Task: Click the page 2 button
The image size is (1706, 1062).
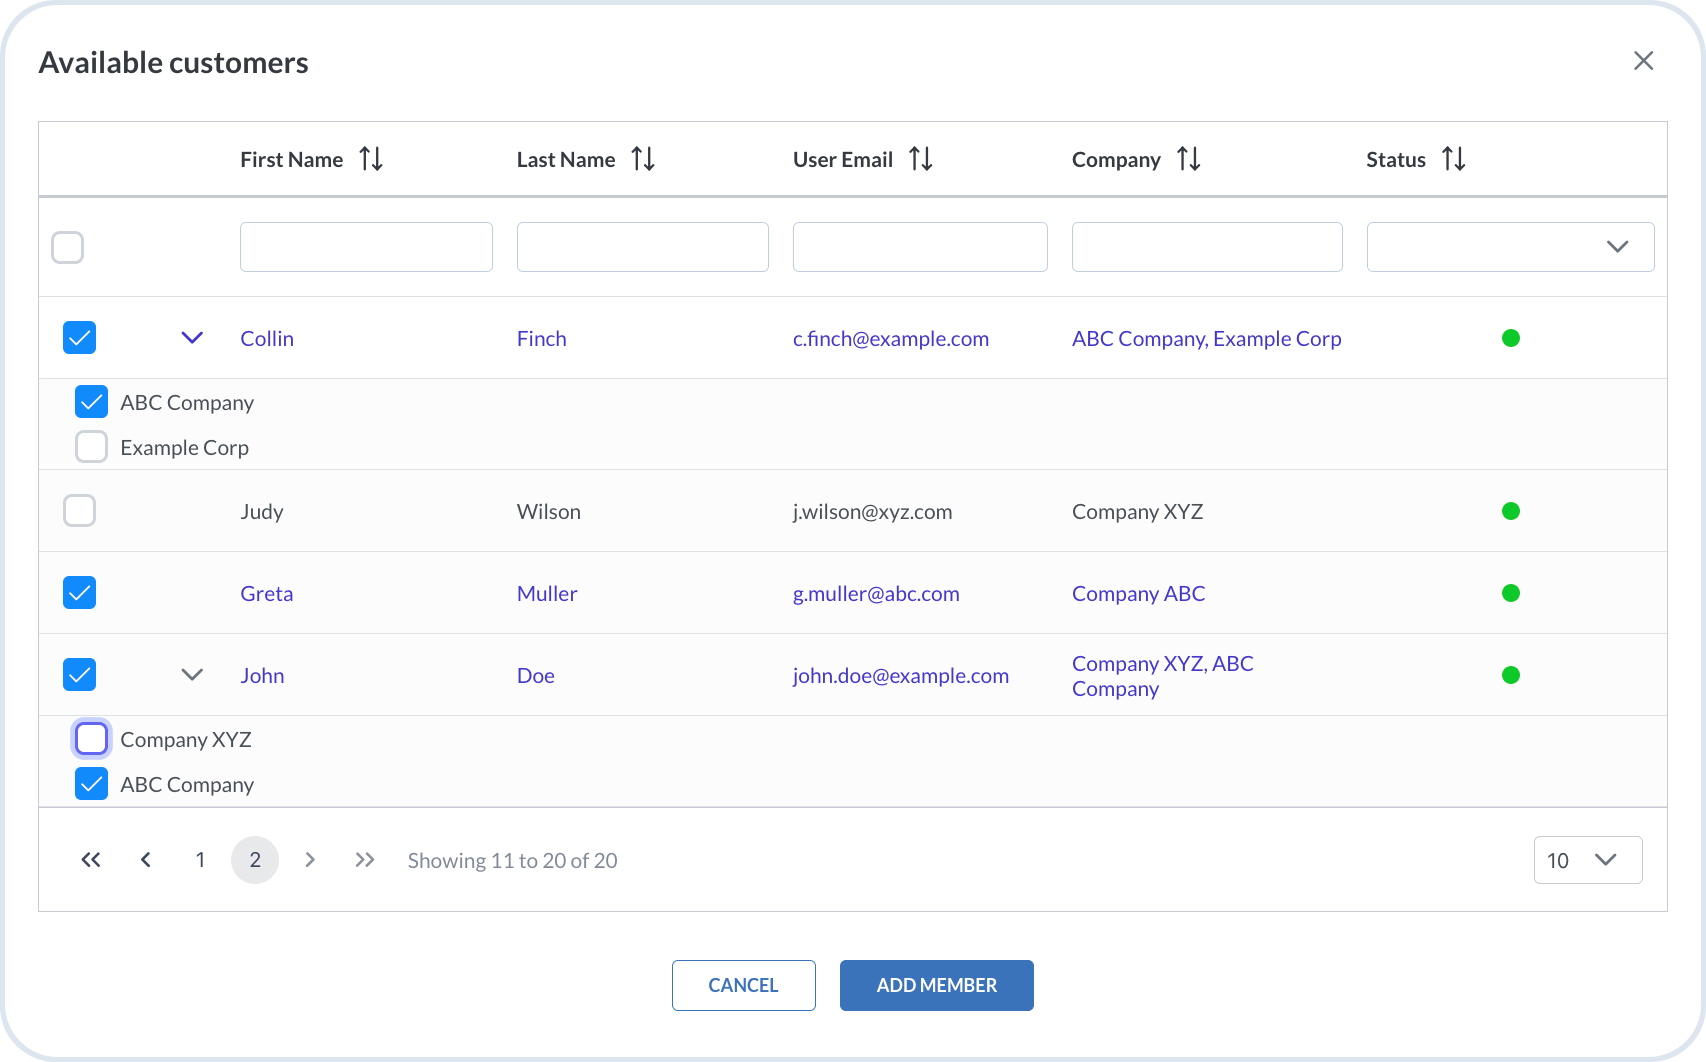Action: (x=255, y=860)
